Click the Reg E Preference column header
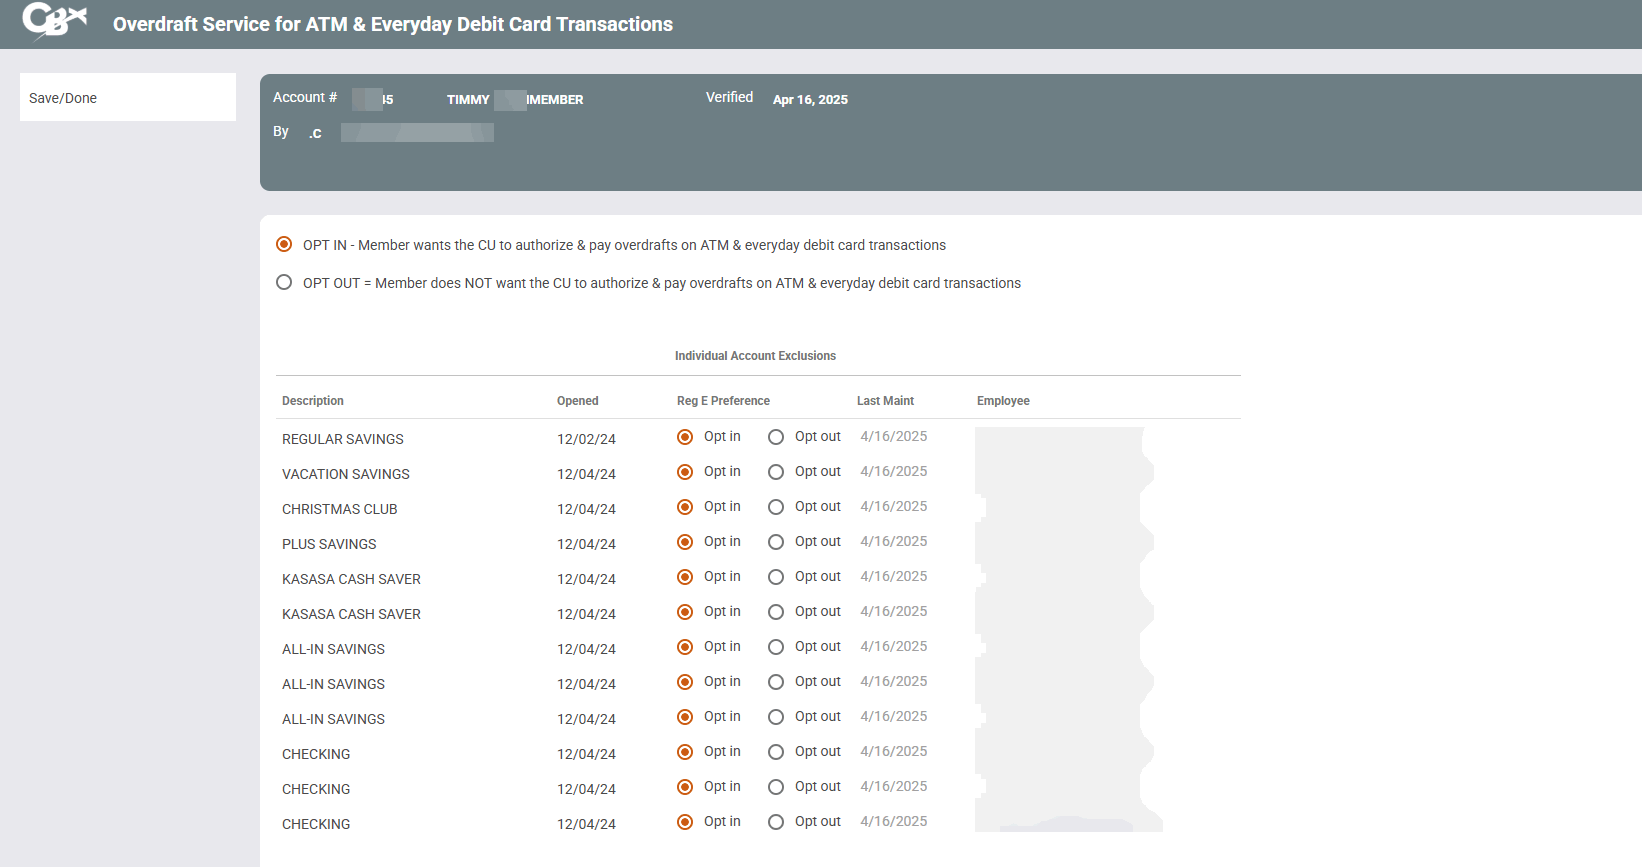This screenshot has width=1642, height=867. 723,401
